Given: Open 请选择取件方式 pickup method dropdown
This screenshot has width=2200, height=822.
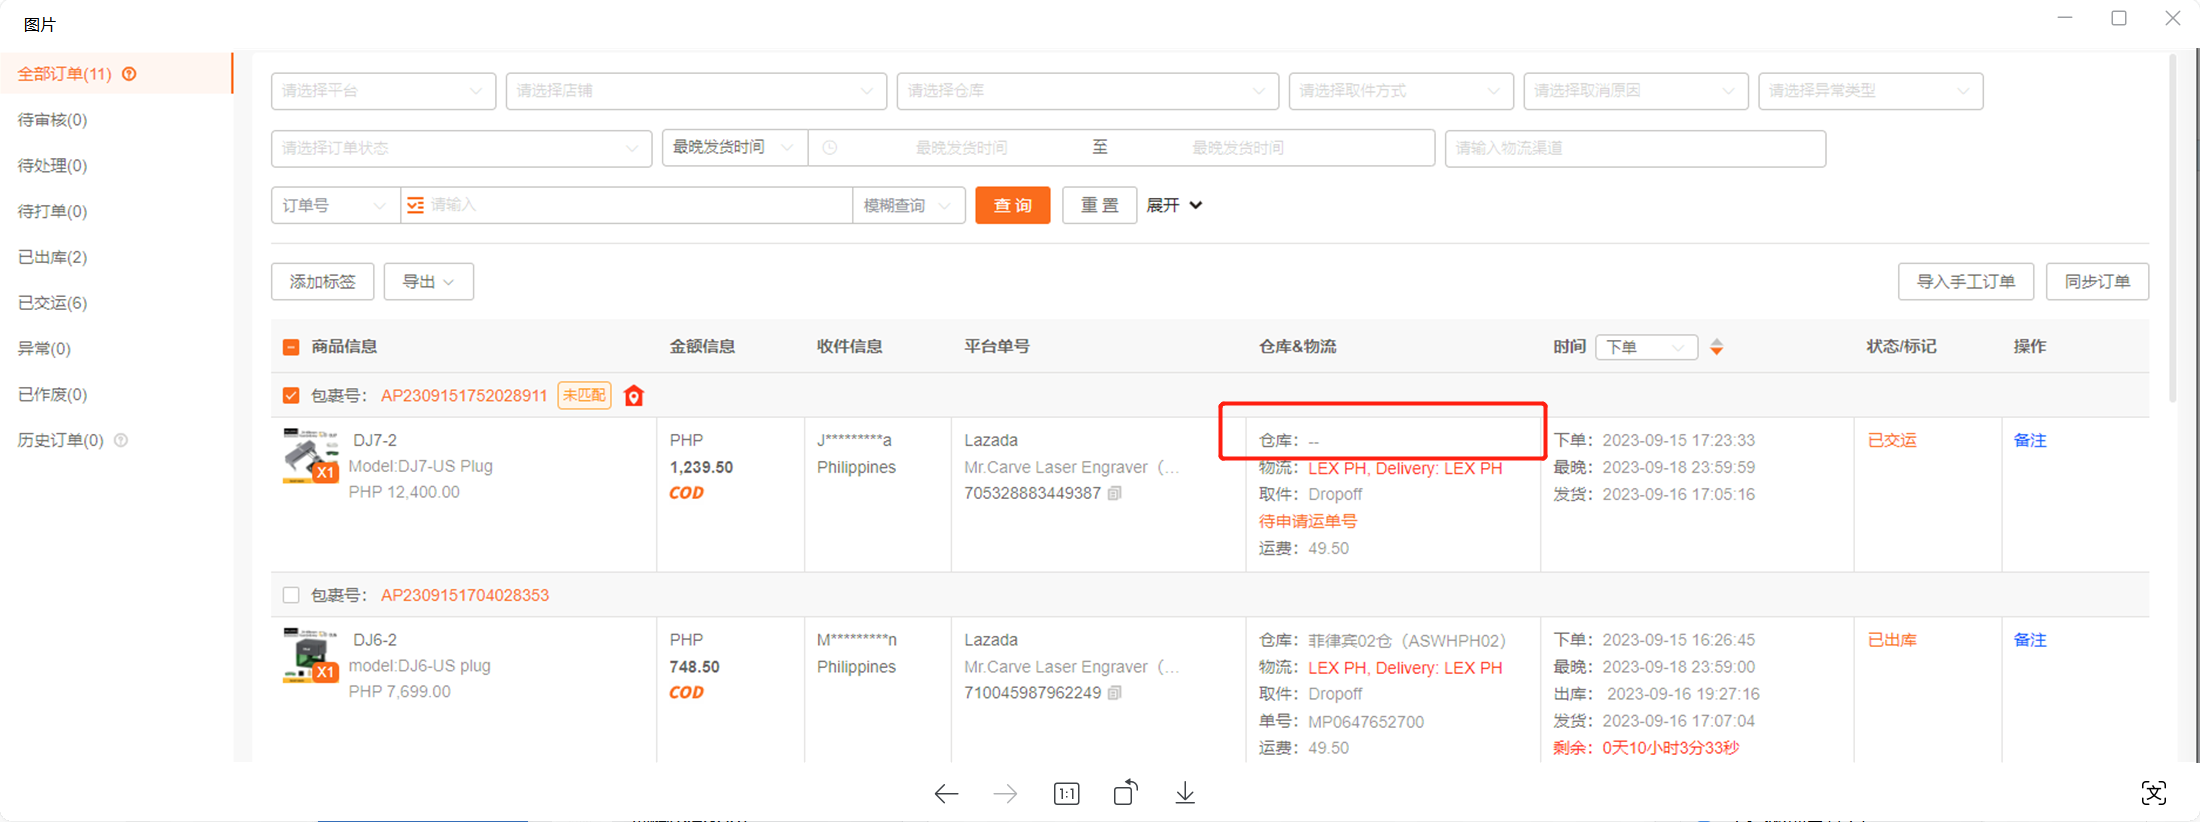Looking at the screenshot, I should point(1401,91).
